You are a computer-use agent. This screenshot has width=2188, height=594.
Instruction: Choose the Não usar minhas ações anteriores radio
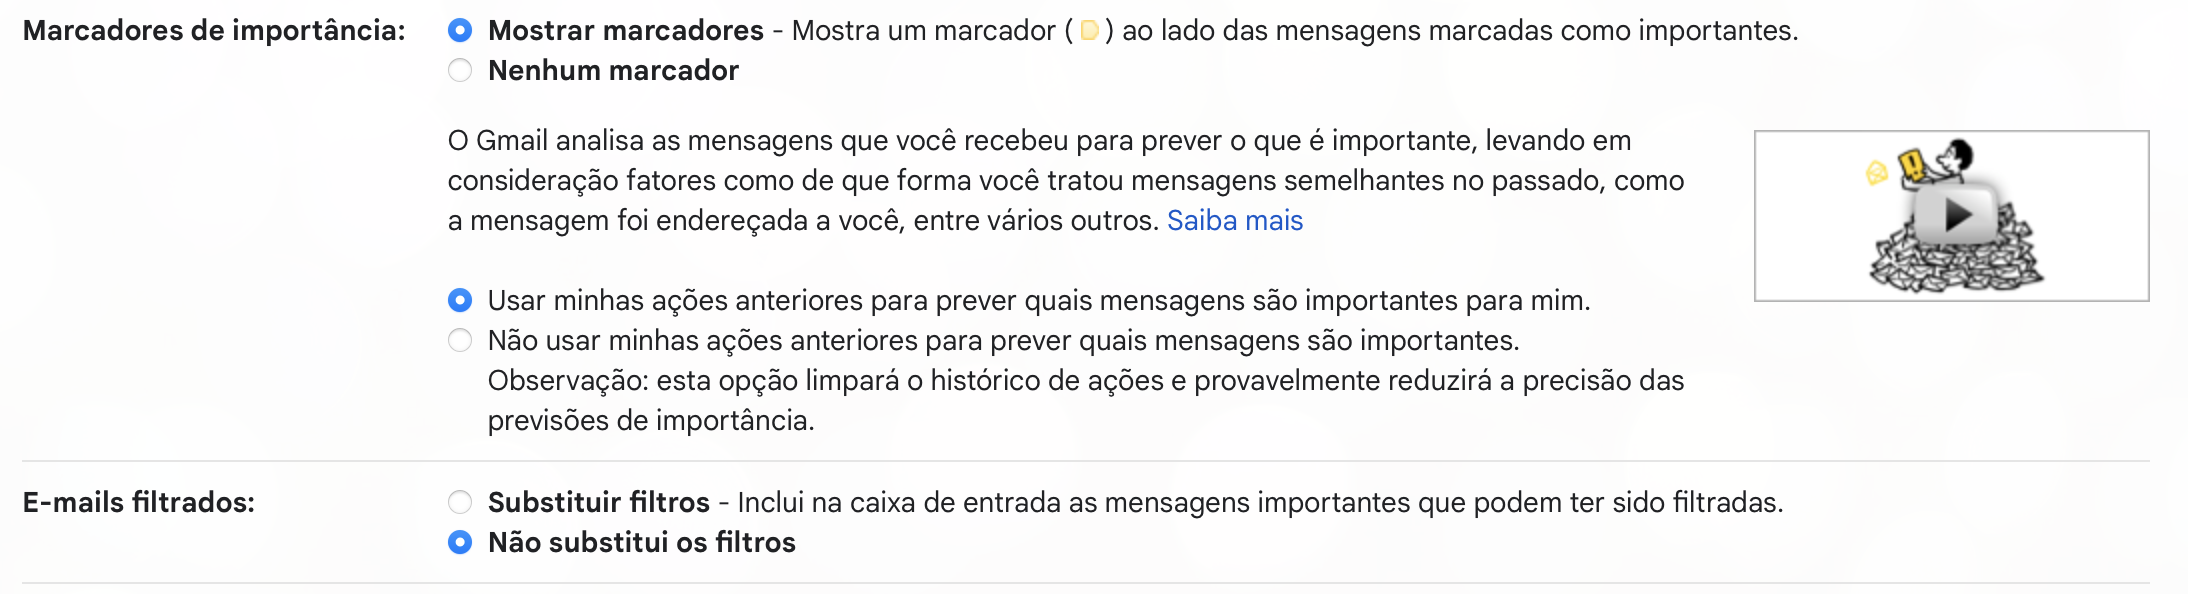(460, 341)
